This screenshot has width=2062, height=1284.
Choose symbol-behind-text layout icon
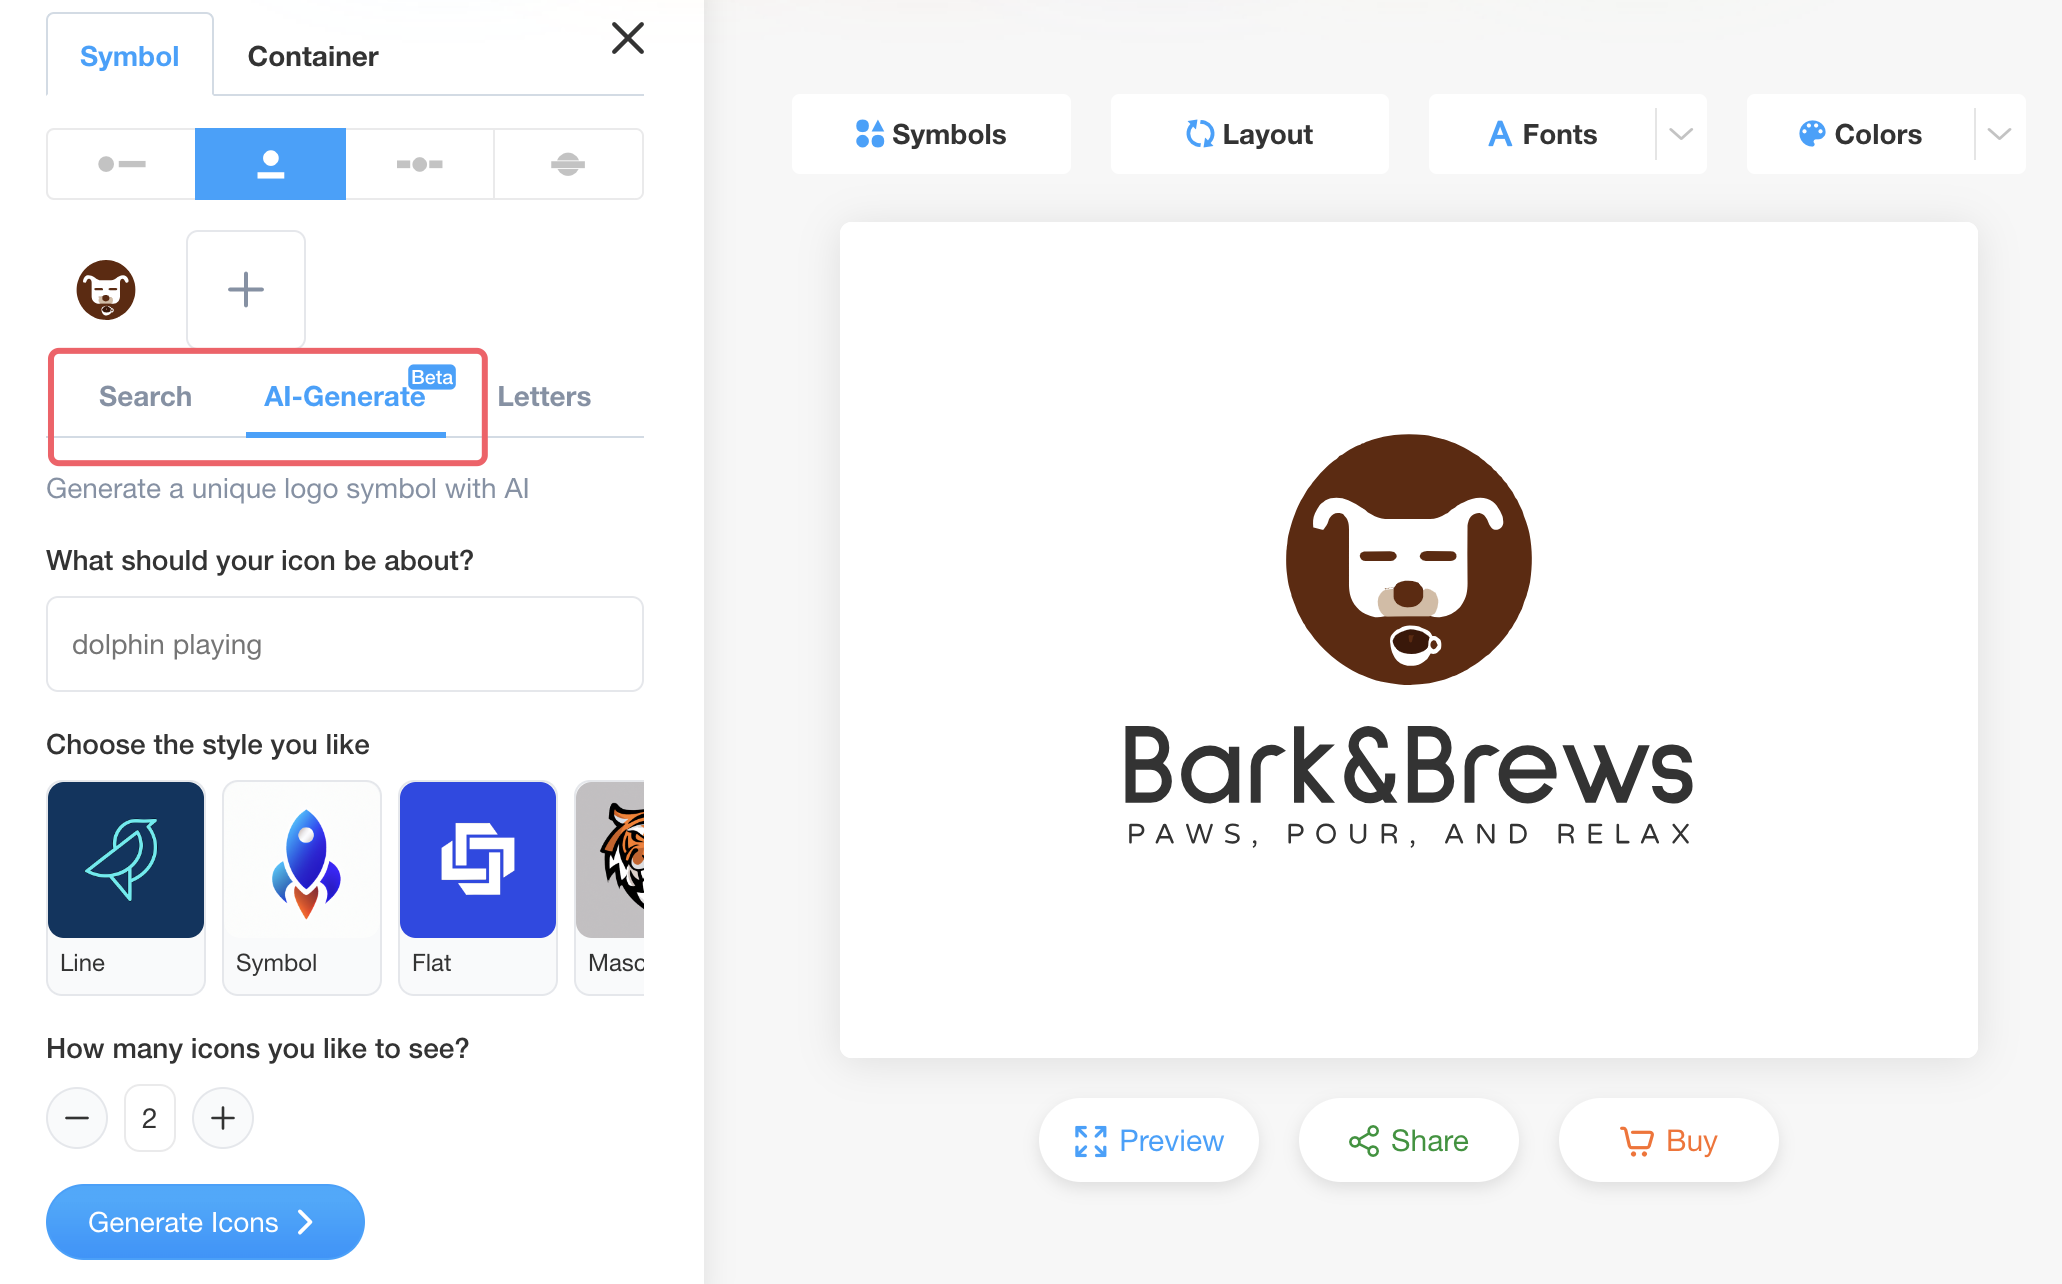pyautogui.click(x=567, y=164)
